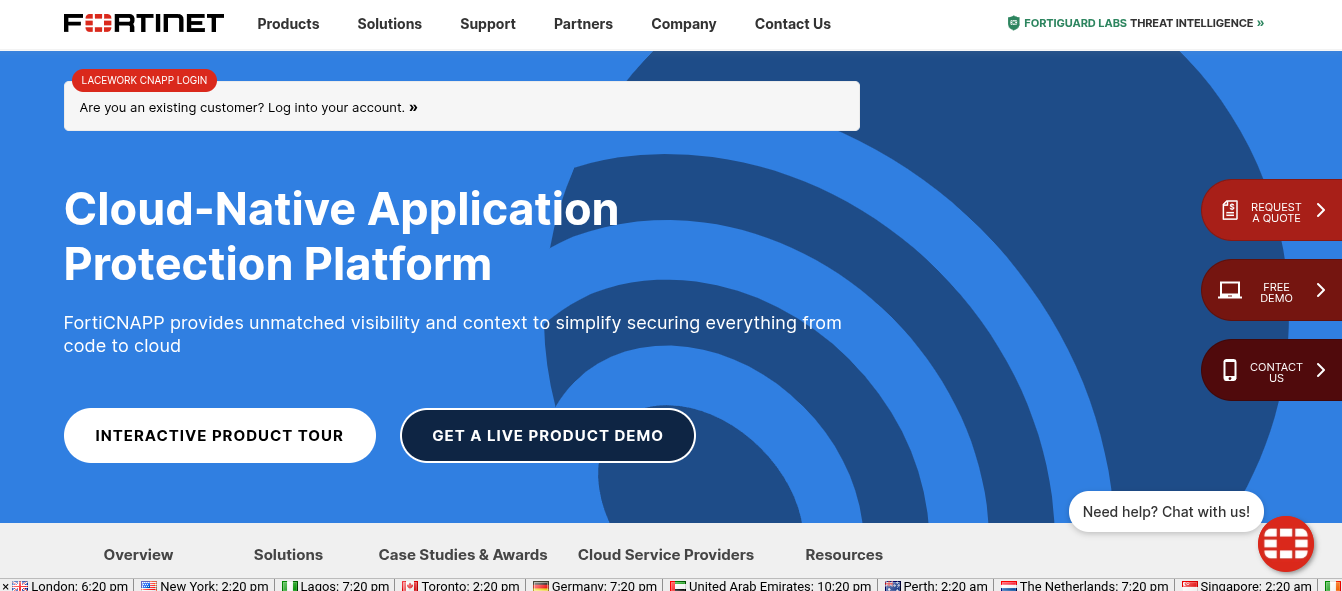Expand the side Contact Us chevron

pyautogui.click(x=1321, y=370)
